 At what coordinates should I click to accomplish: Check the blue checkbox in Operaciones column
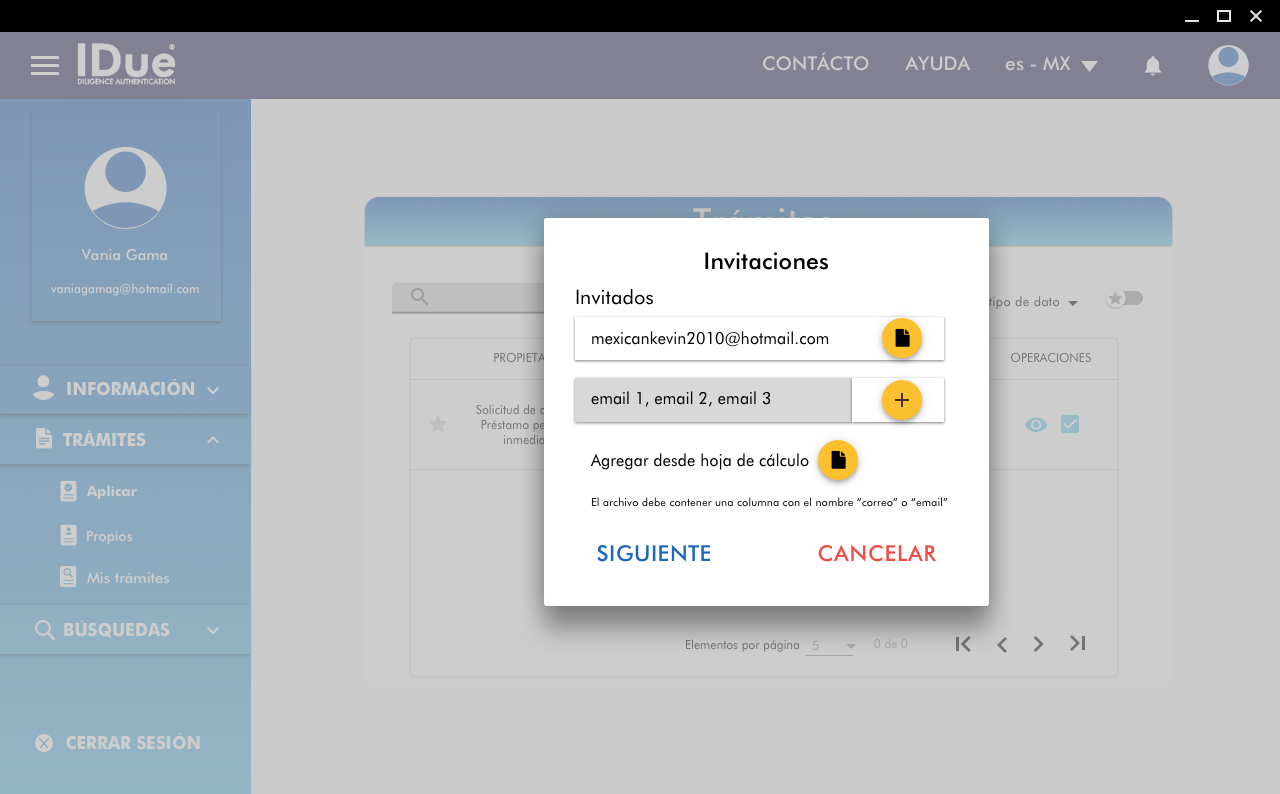pos(1070,425)
